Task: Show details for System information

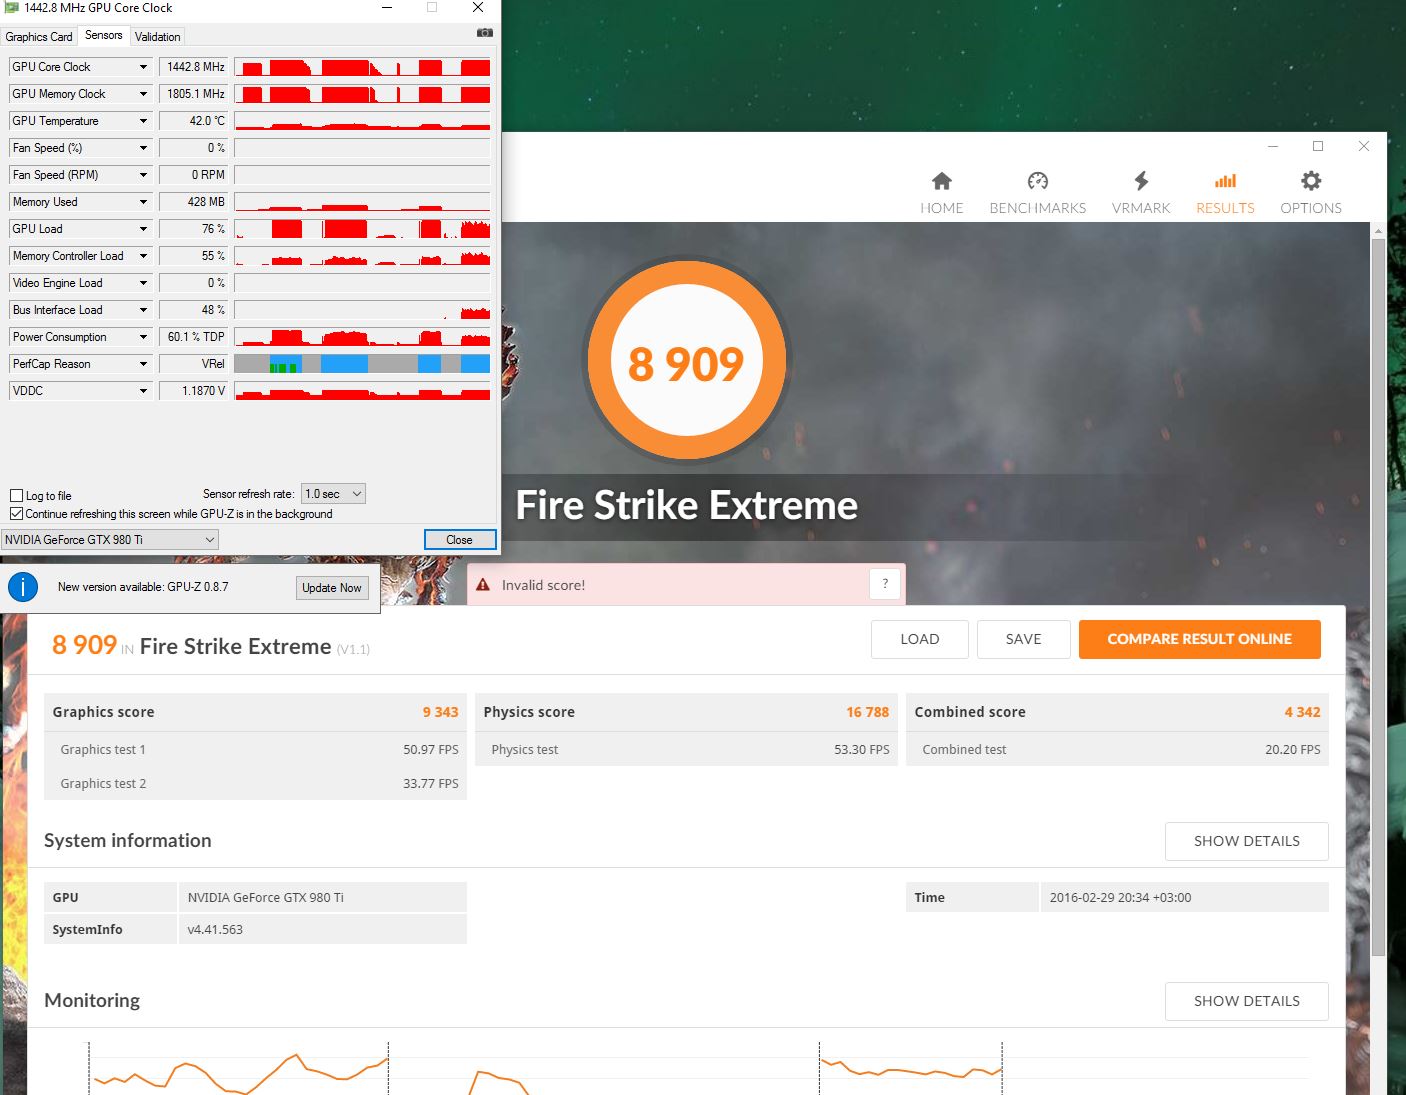Action: coord(1247,841)
